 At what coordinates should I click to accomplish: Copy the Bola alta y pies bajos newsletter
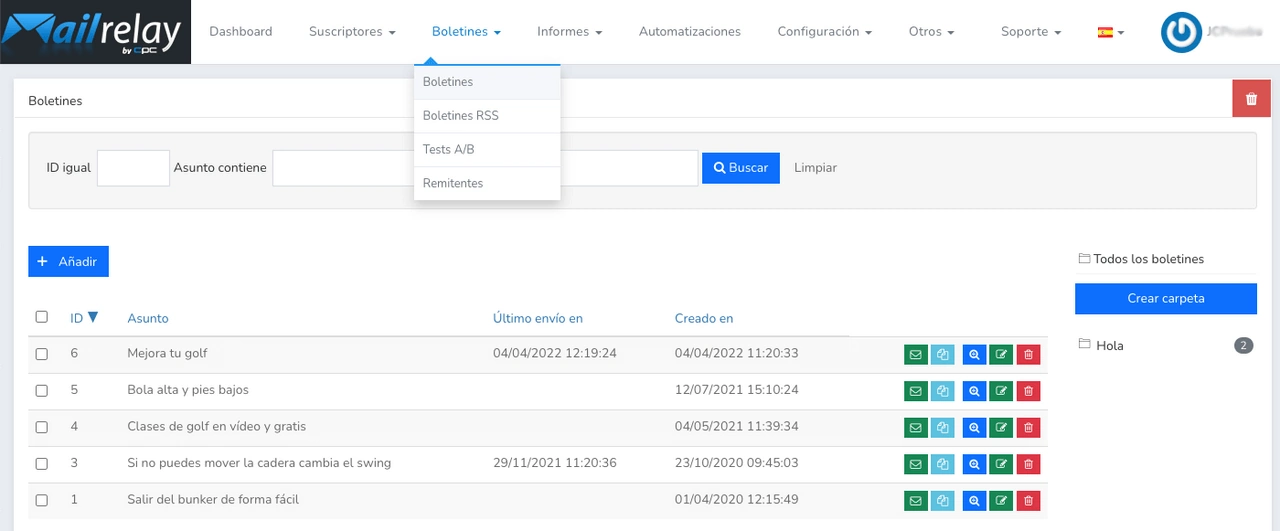[x=943, y=391]
